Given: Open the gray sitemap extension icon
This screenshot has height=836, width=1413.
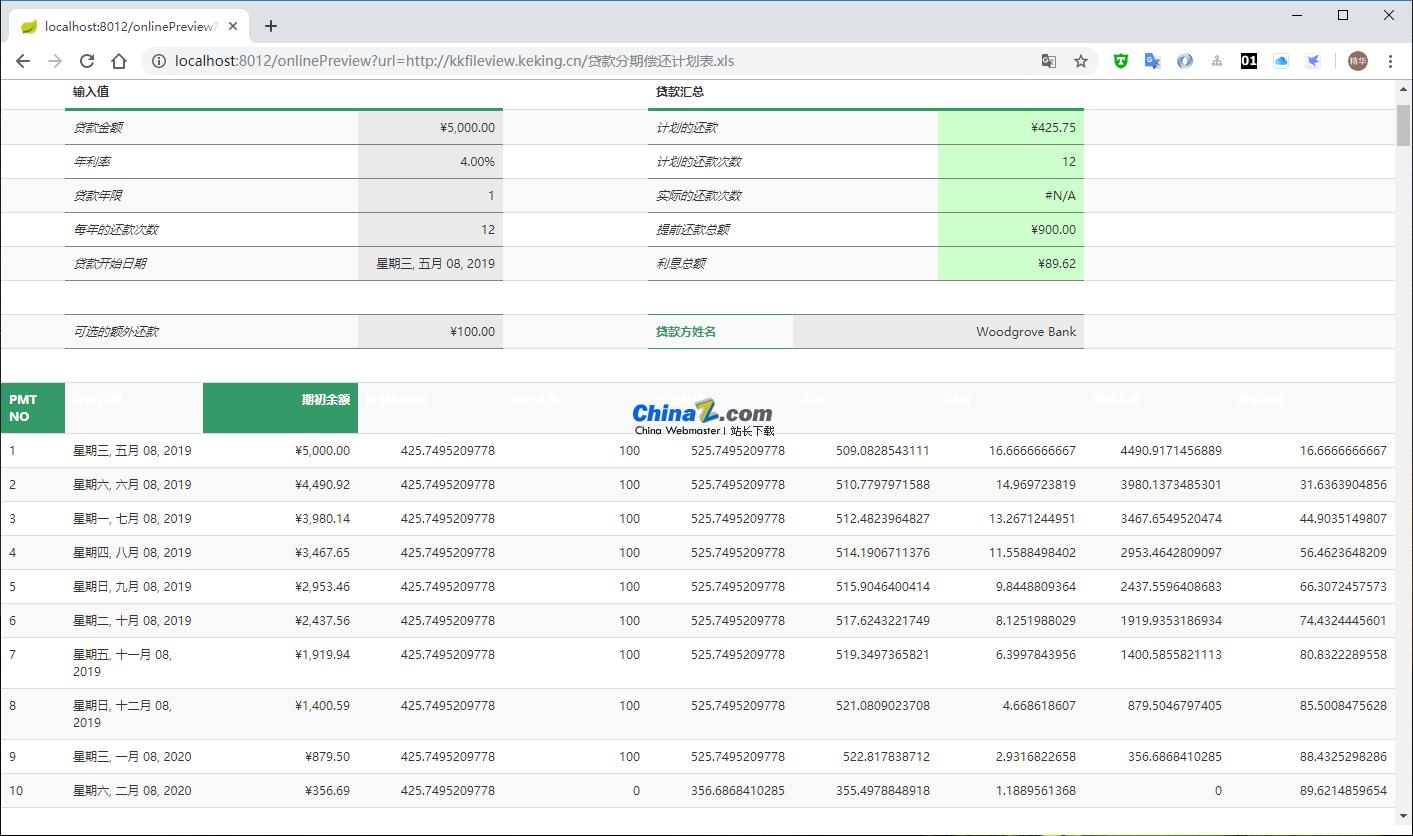Looking at the screenshot, I should (x=1216, y=61).
